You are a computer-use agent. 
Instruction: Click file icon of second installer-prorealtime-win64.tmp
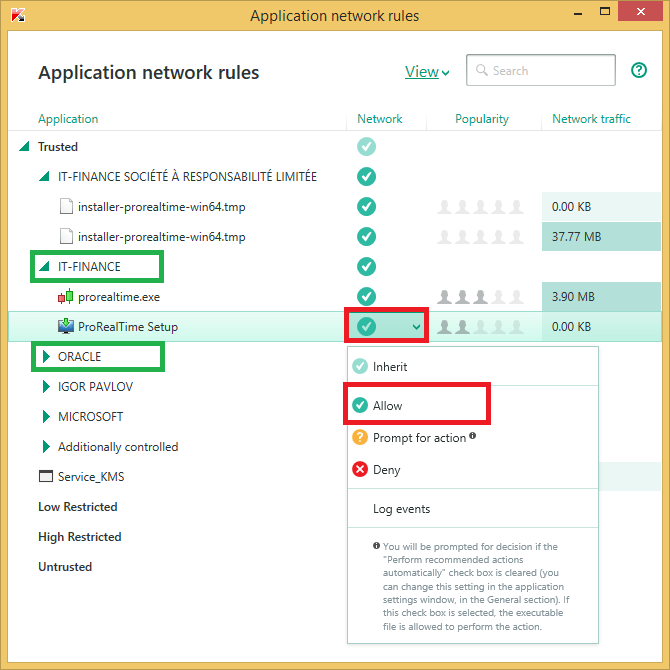pyautogui.click(x=66, y=236)
